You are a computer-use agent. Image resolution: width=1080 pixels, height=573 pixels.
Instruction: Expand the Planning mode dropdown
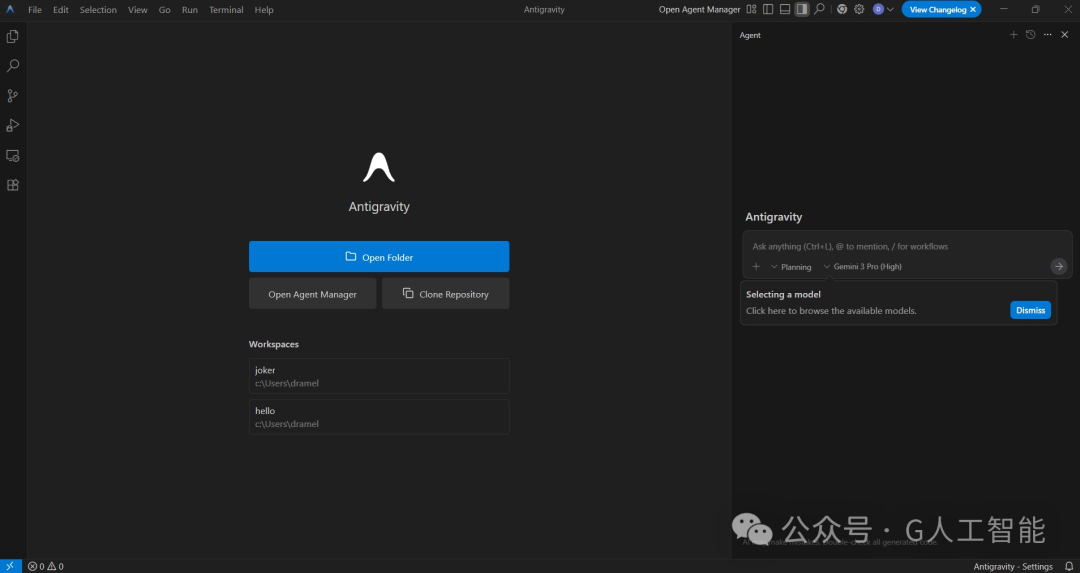pyautogui.click(x=791, y=267)
